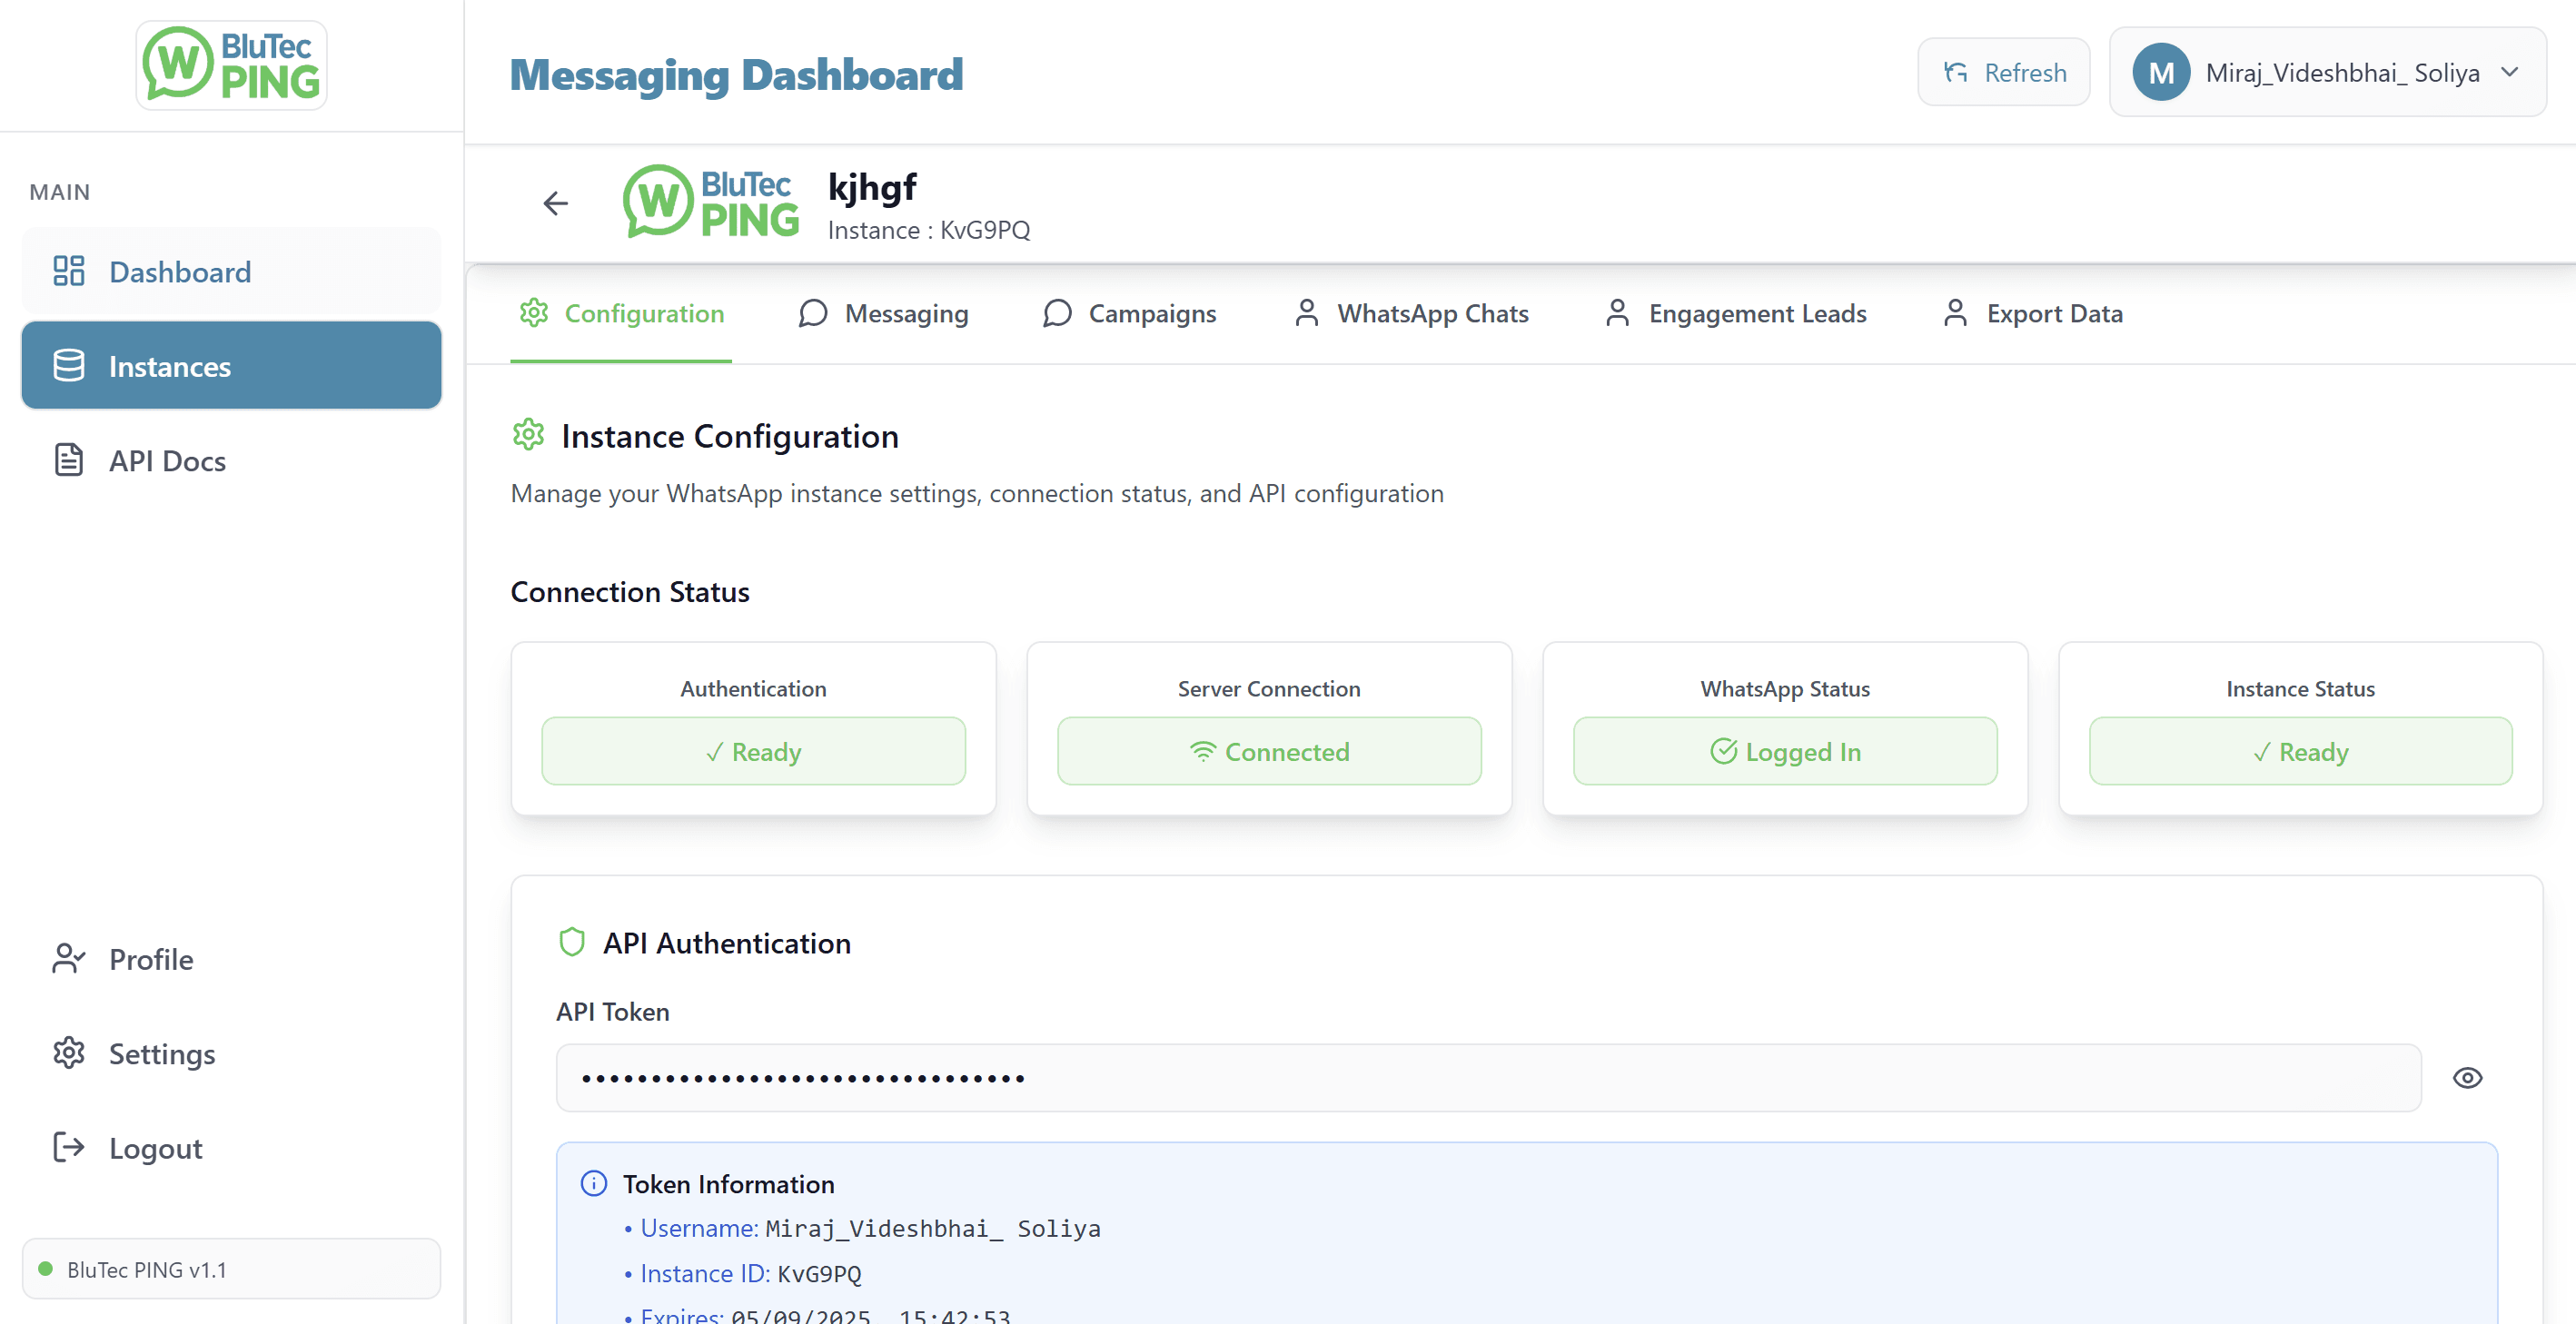Image resolution: width=2576 pixels, height=1324 pixels.
Task: Expand the user account dropdown chevron
Action: pyautogui.click(x=2508, y=72)
